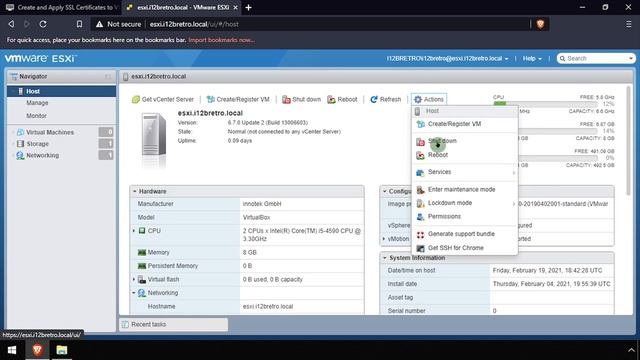Click Brave browser in the taskbar
The width and height of the screenshot is (640, 360).
pos(37,350)
